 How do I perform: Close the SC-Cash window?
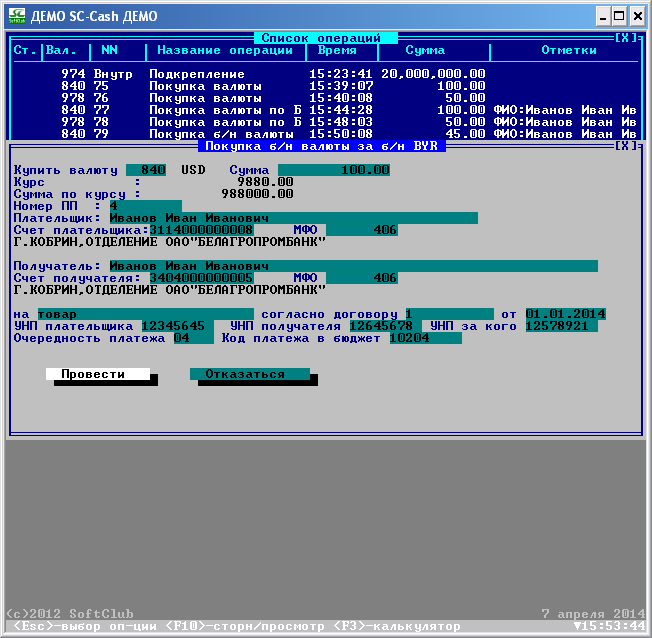(637, 17)
